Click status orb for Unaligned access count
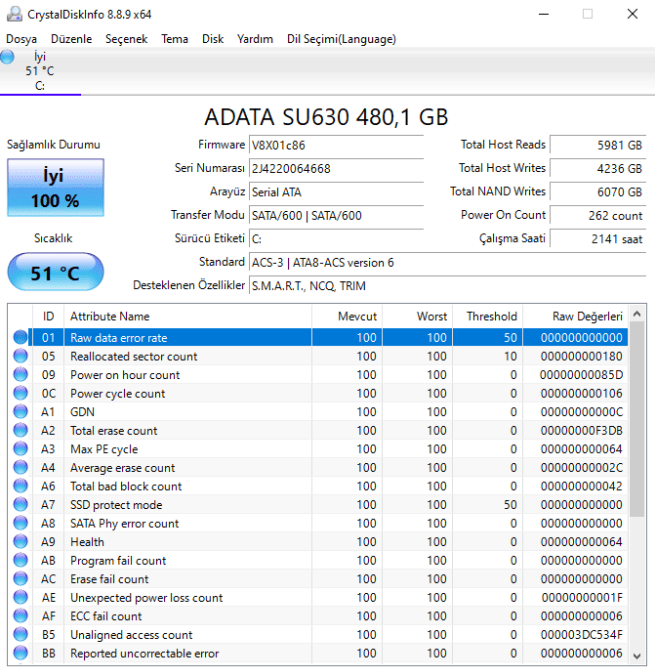The image size is (655, 672). pos(20,634)
